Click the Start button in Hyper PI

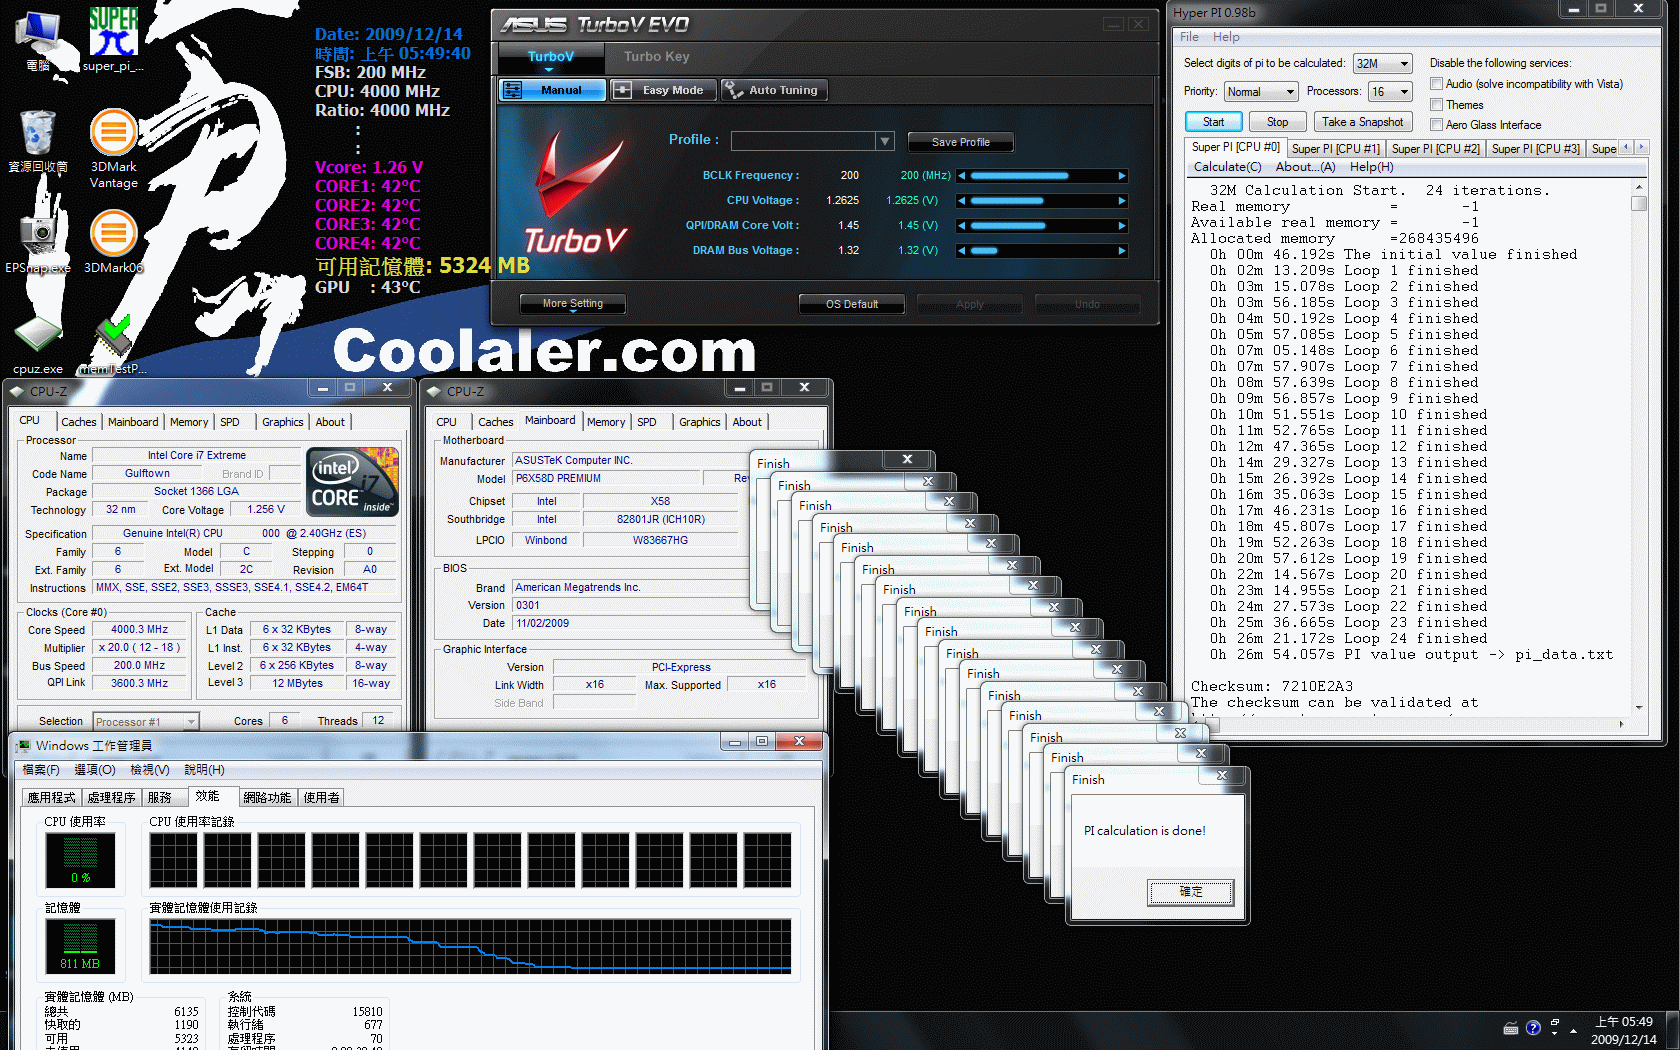[1213, 122]
